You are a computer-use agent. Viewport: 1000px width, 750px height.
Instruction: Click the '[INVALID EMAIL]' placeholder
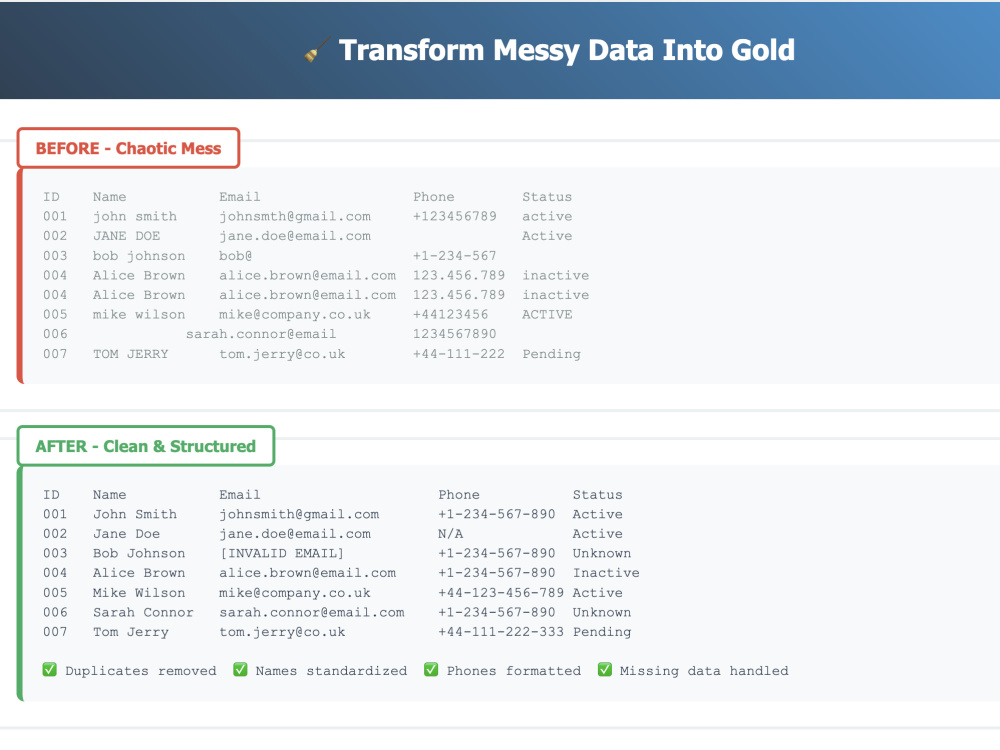pos(282,554)
